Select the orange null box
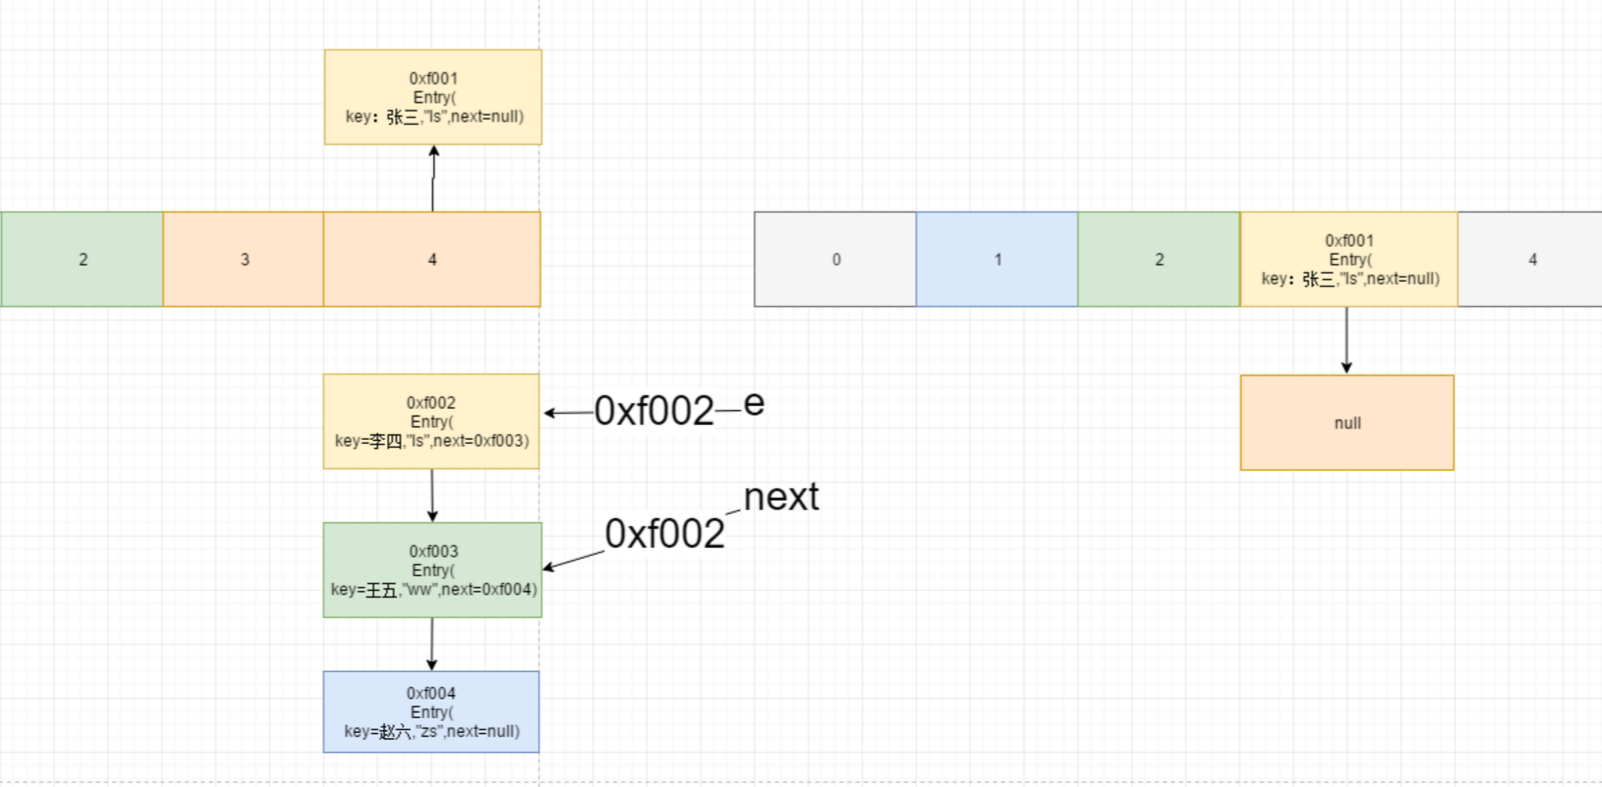Viewport: 1602px width, 787px height. pos(1347,423)
